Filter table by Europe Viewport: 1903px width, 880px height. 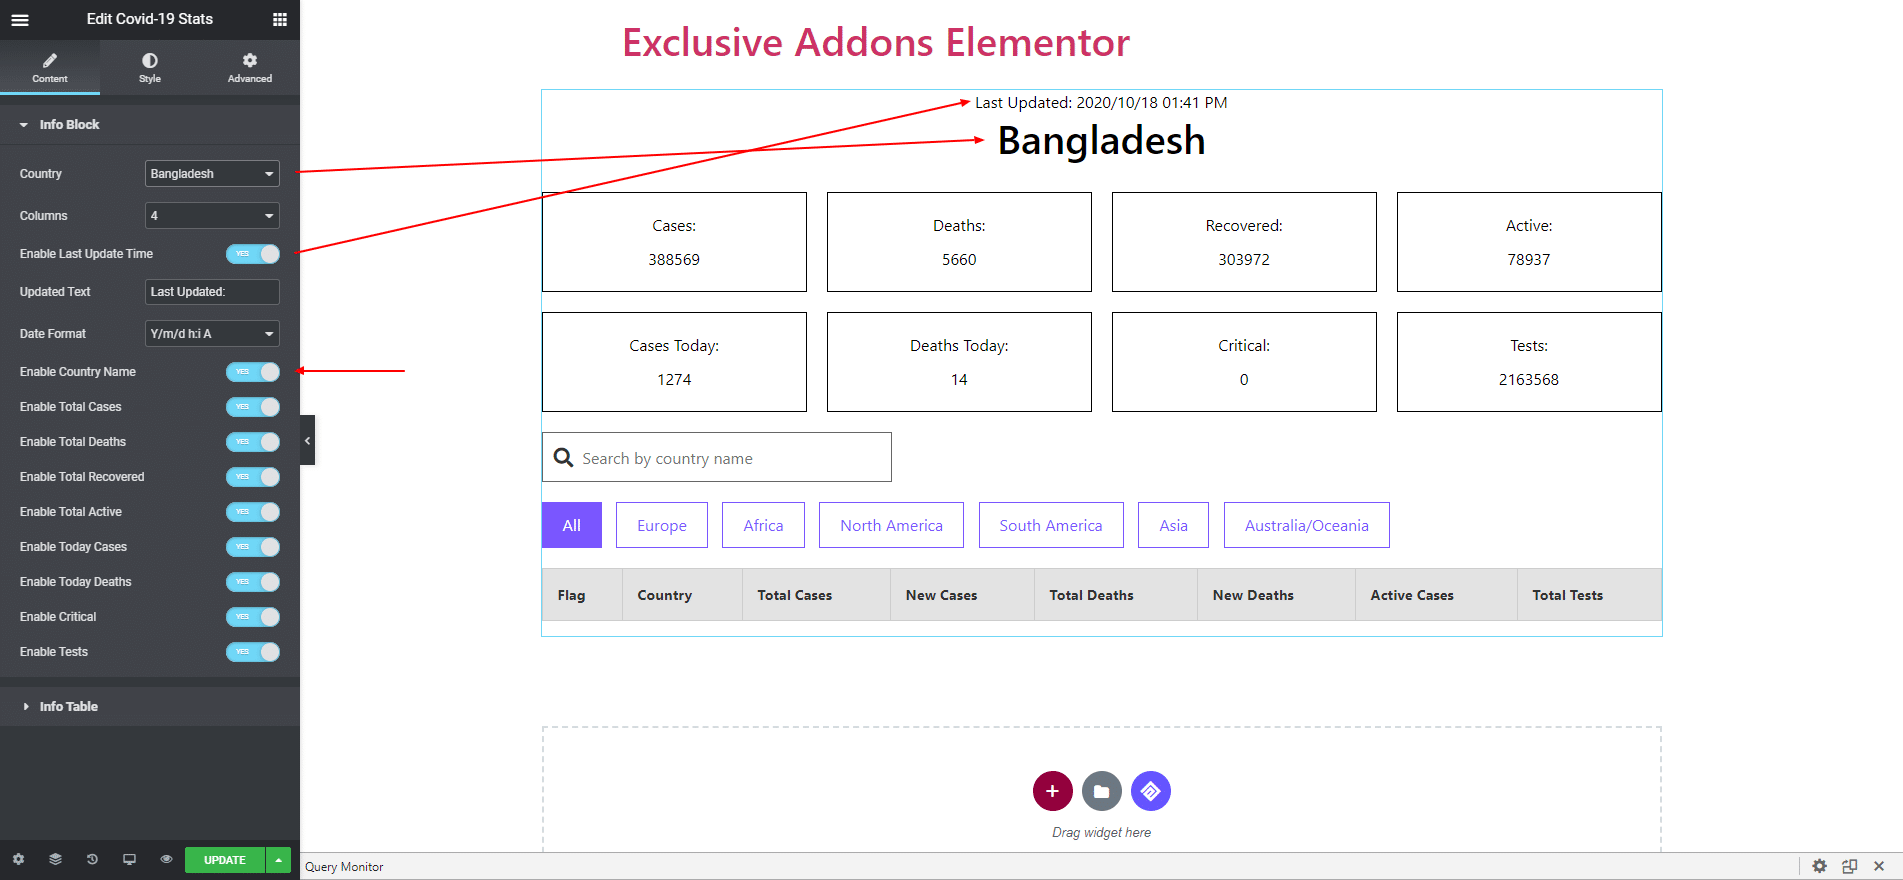point(662,525)
